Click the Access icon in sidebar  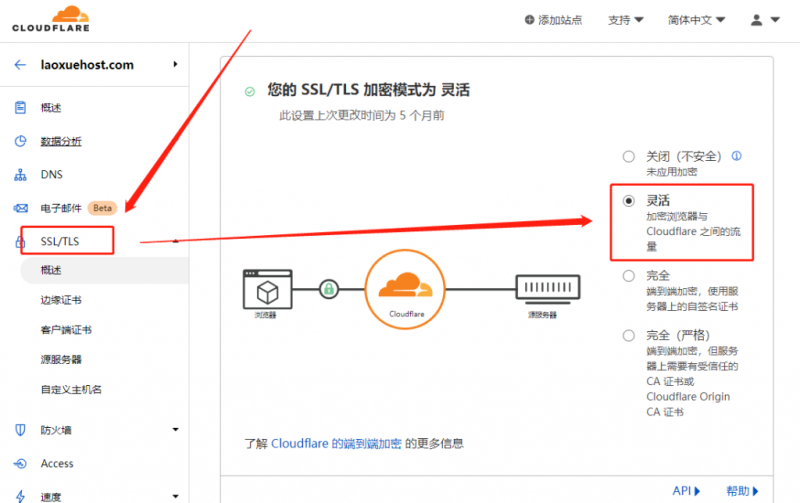coord(20,464)
